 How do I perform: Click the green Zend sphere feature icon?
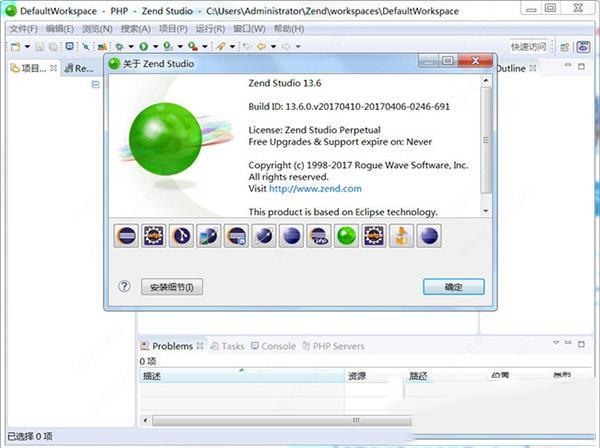tap(346, 236)
